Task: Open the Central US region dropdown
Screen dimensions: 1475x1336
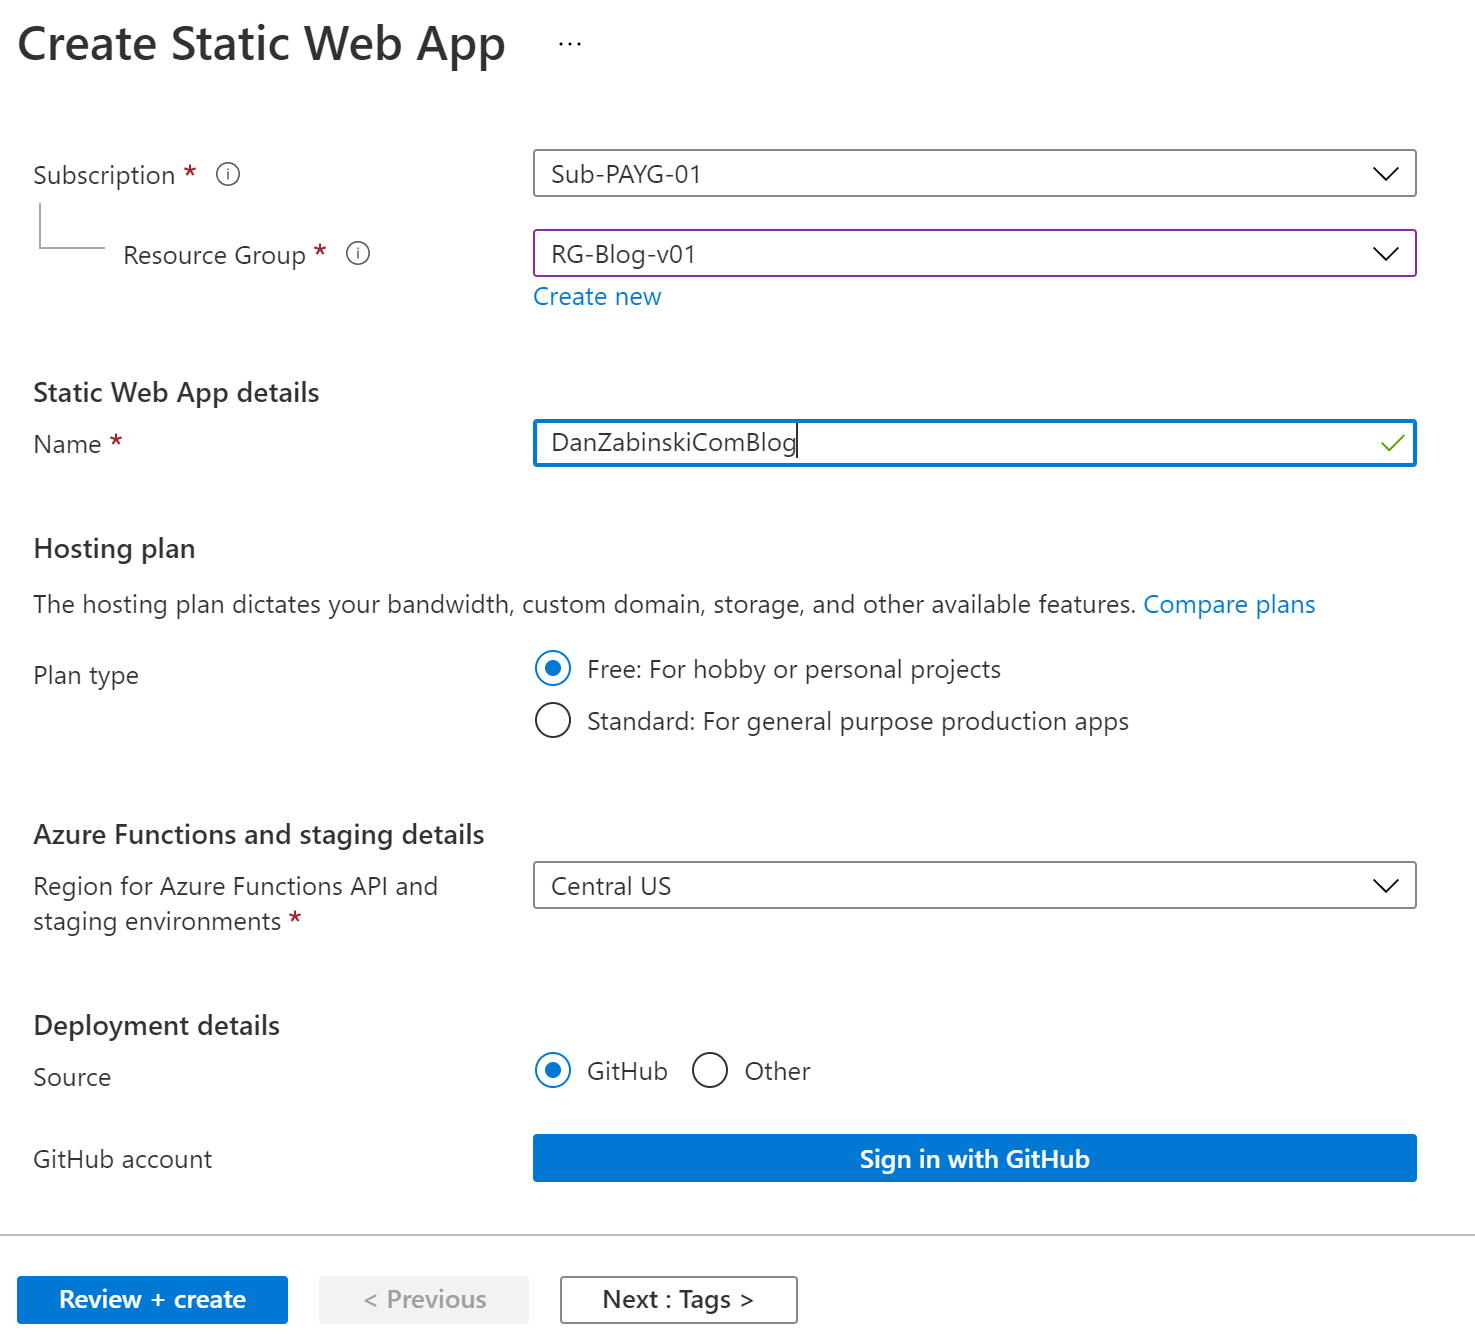Action: tap(975, 885)
